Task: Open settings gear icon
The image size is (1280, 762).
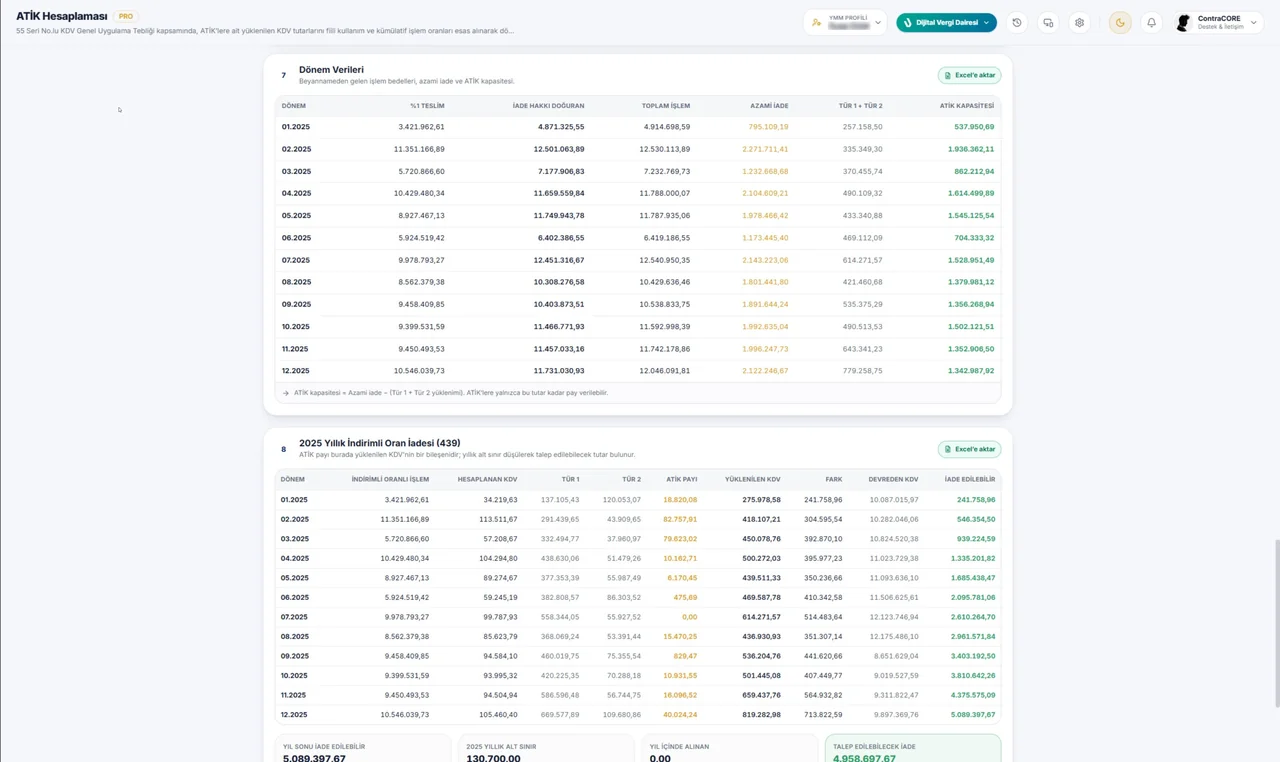Action: (1079, 22)
